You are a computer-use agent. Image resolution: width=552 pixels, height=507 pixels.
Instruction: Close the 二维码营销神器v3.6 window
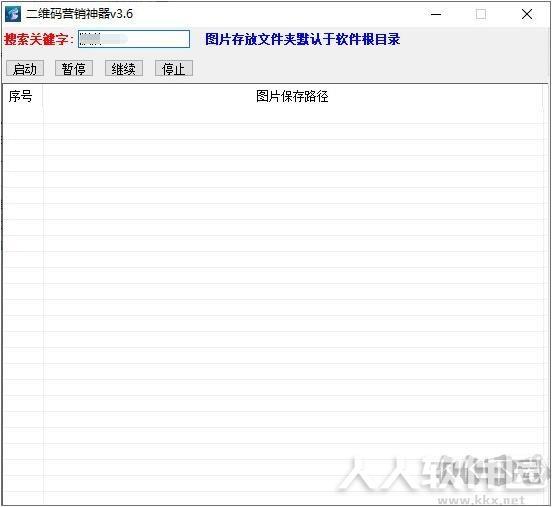click(527, 14)
